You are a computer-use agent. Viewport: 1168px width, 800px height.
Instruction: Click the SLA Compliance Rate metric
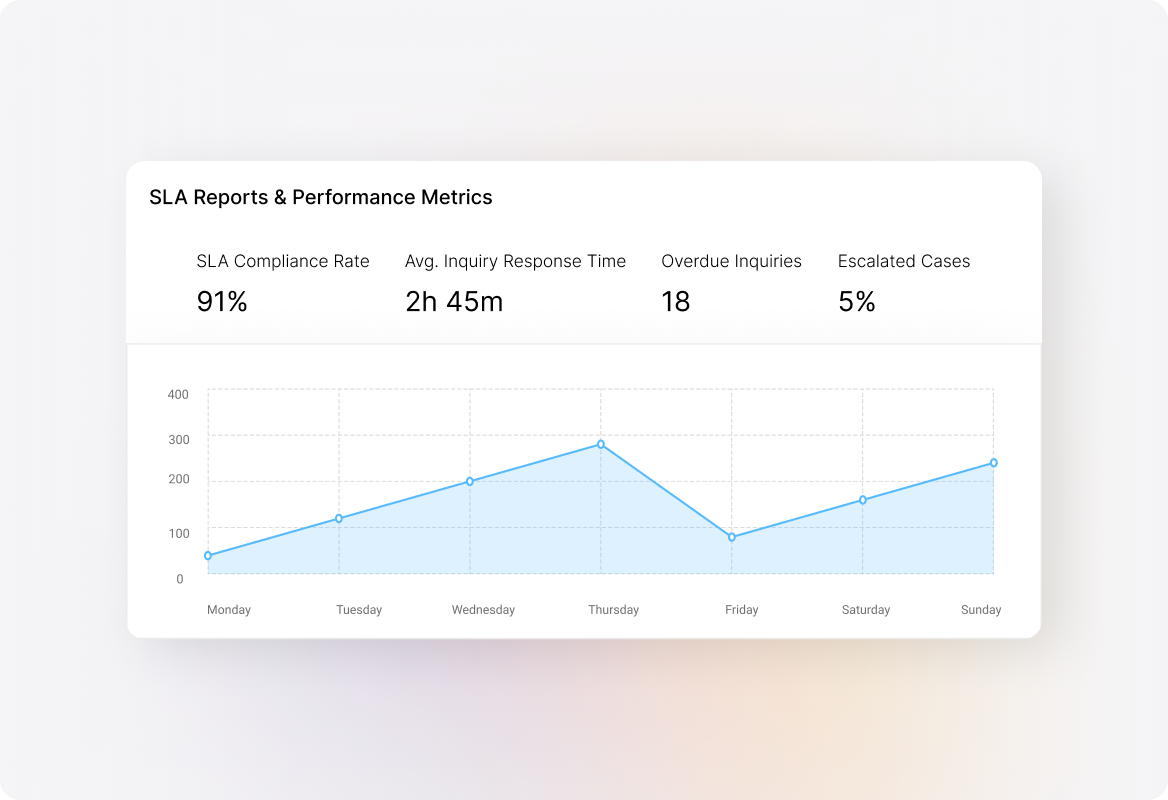(x=283, y=261)
